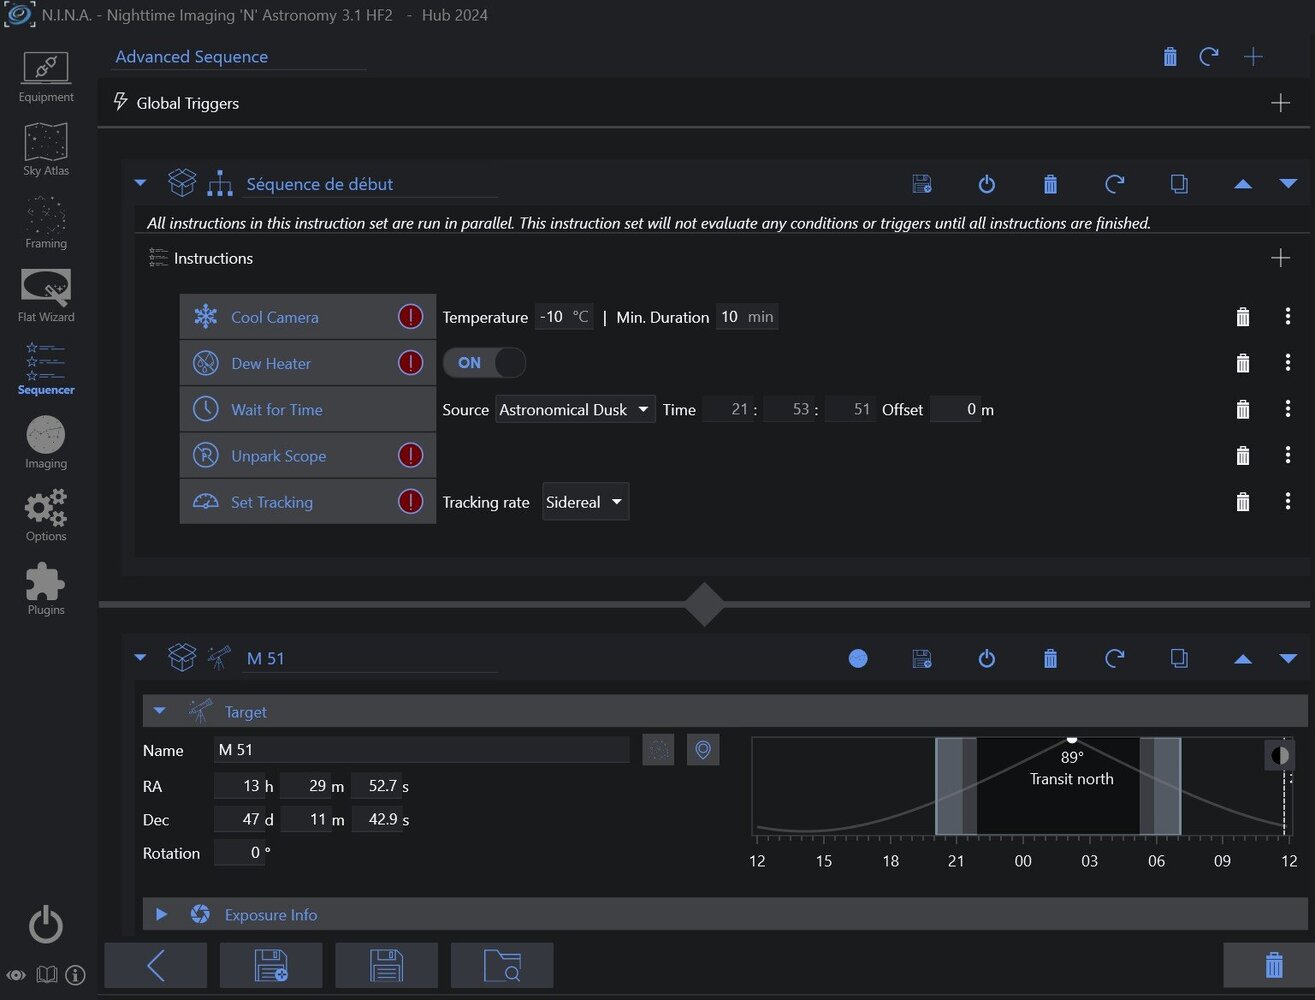The width and height of the screenshot is (1315, 1000).
Task: Move Séquence de début up
Action: click(1243, 184)
